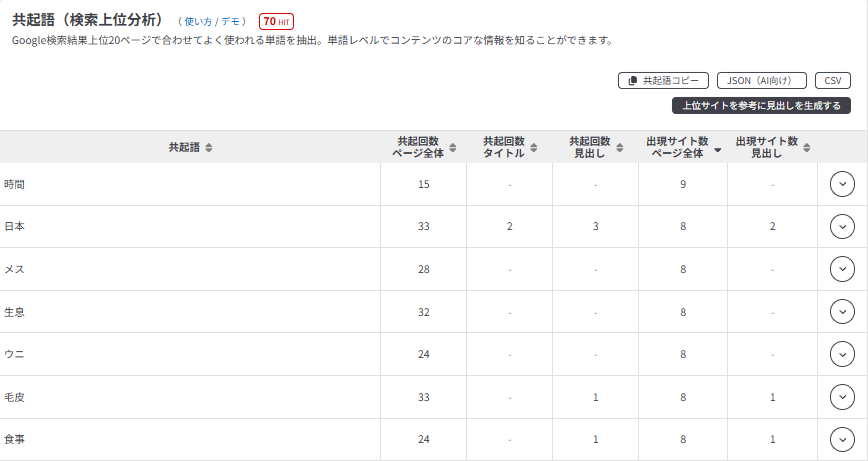Click the 共起語コピー copy button

tap(664, 81)
